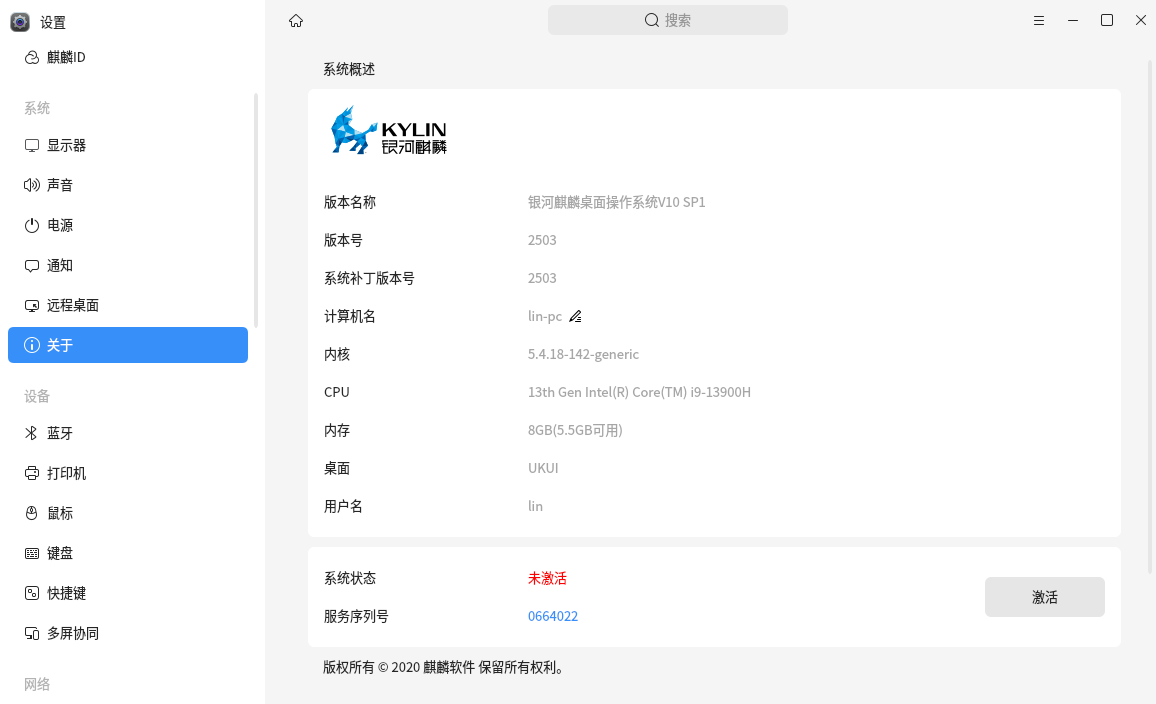Click the CPU value i9-13900H text
Viewport: 1156px width, 704px height.
pyautogui.click(x=639, y=392)
